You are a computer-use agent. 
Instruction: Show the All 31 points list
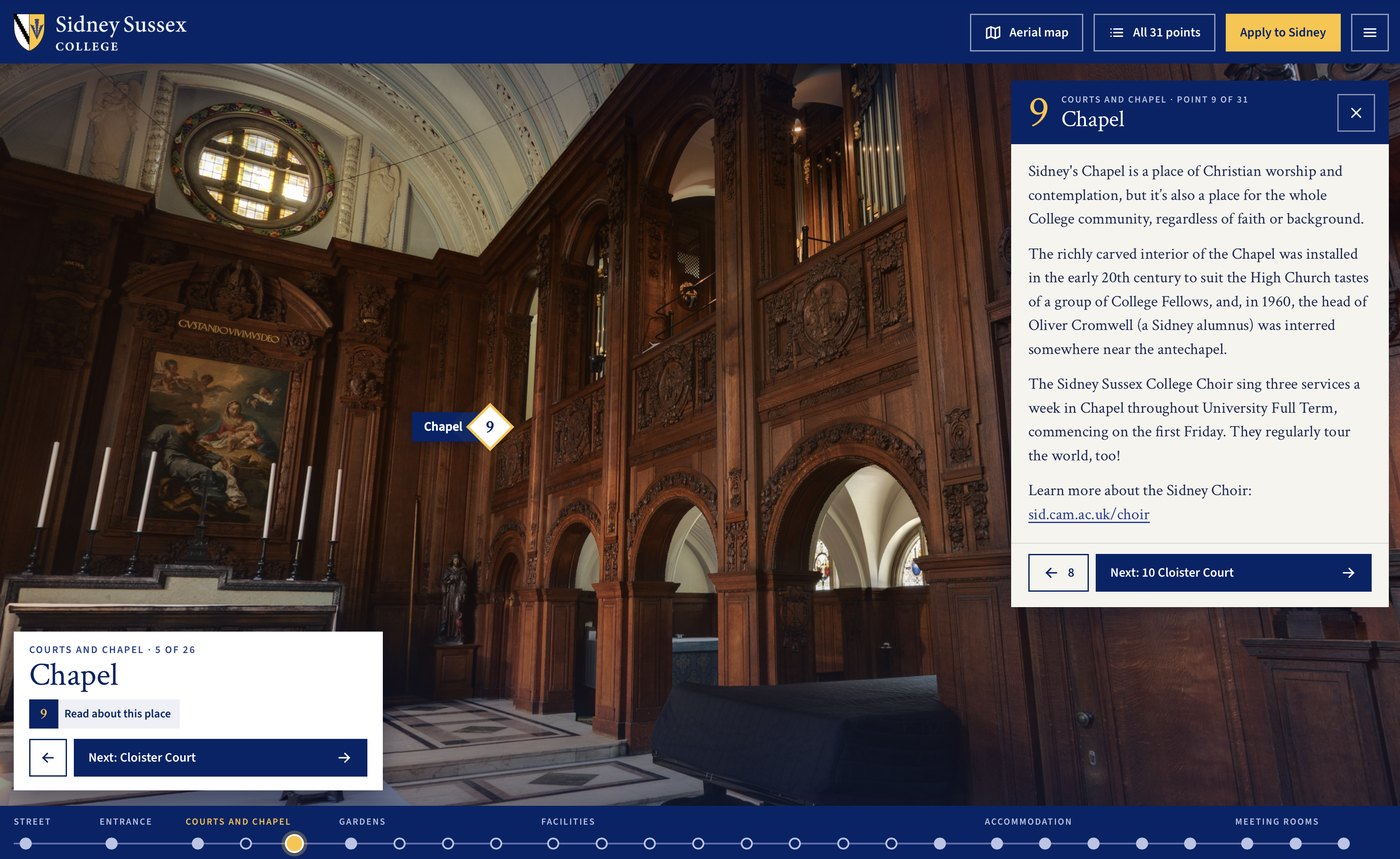tap(1154, 32)
